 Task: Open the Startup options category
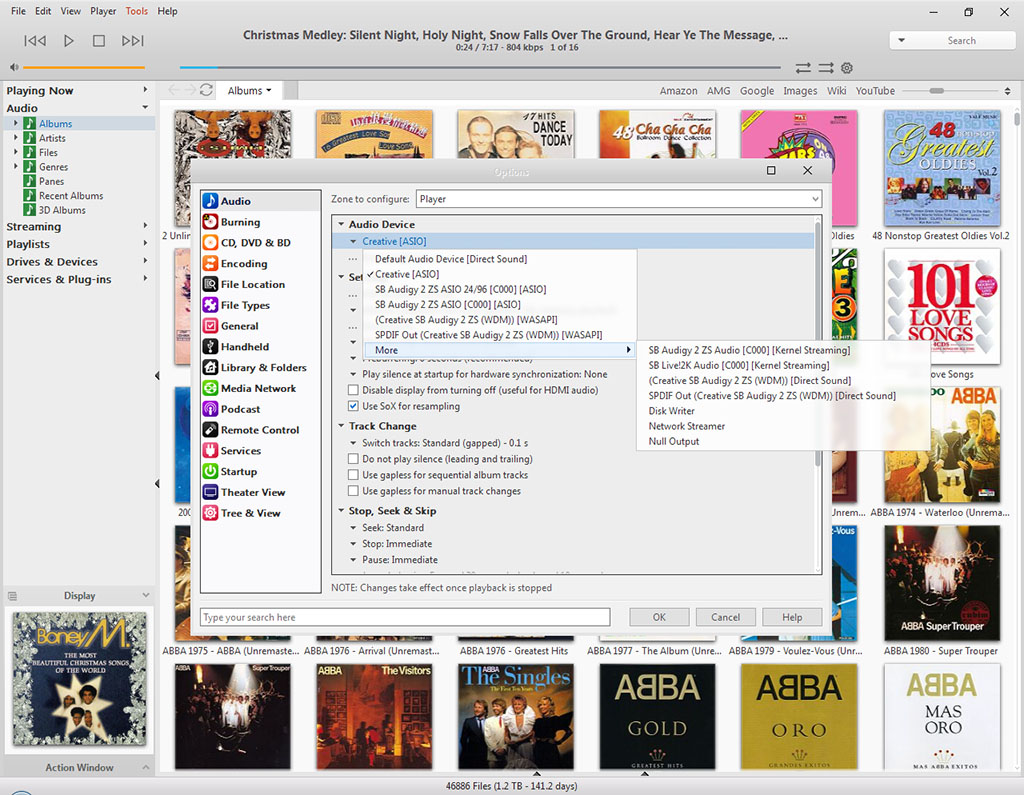(x=260, y=472)
